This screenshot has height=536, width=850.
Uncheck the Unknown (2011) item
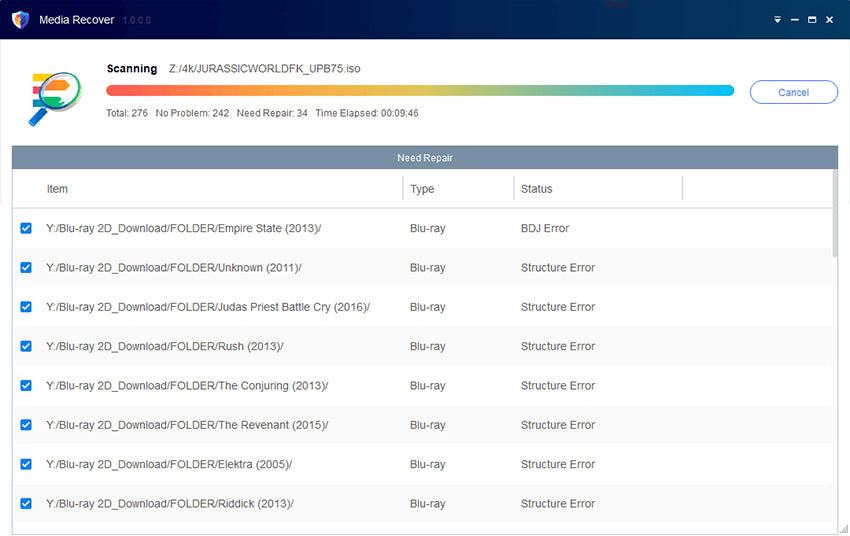point(26,268)
